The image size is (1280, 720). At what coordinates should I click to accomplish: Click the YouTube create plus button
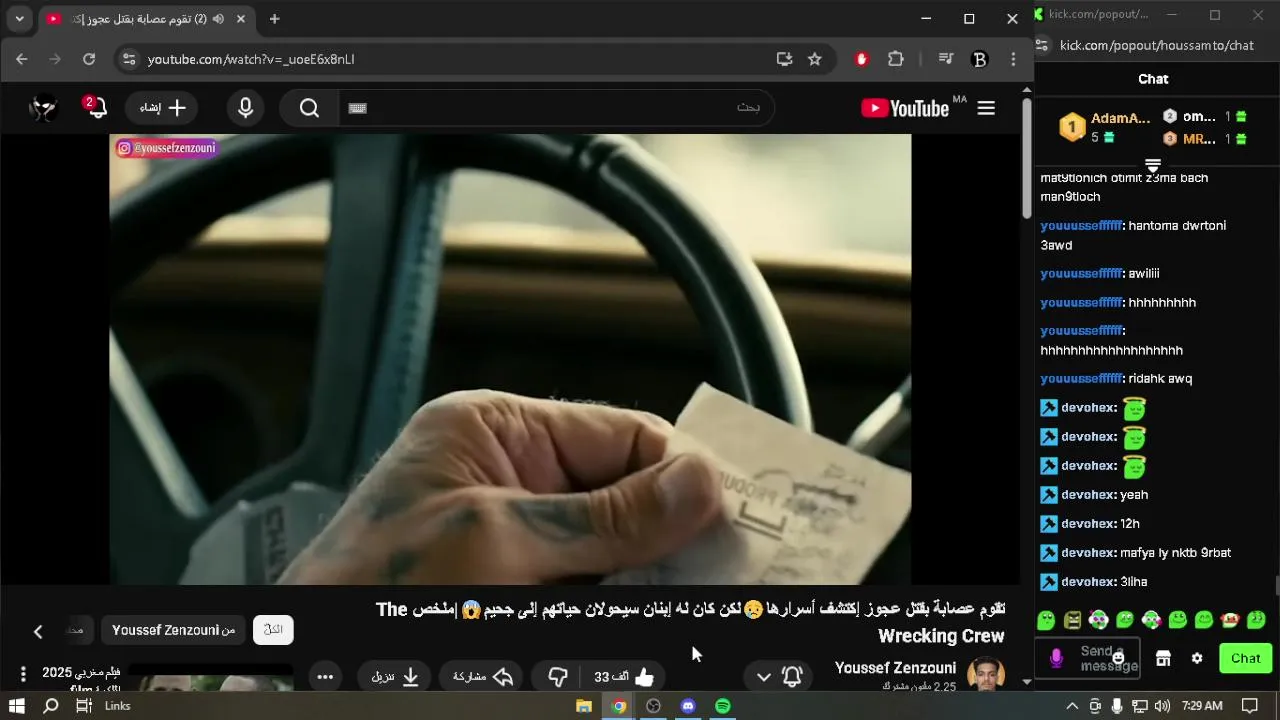point(163,108)
